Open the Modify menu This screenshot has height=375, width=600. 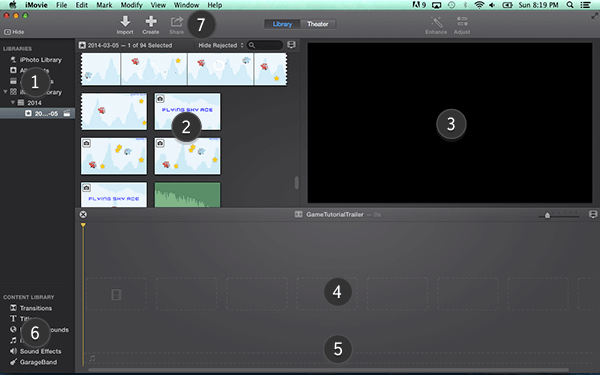point(132,5)
